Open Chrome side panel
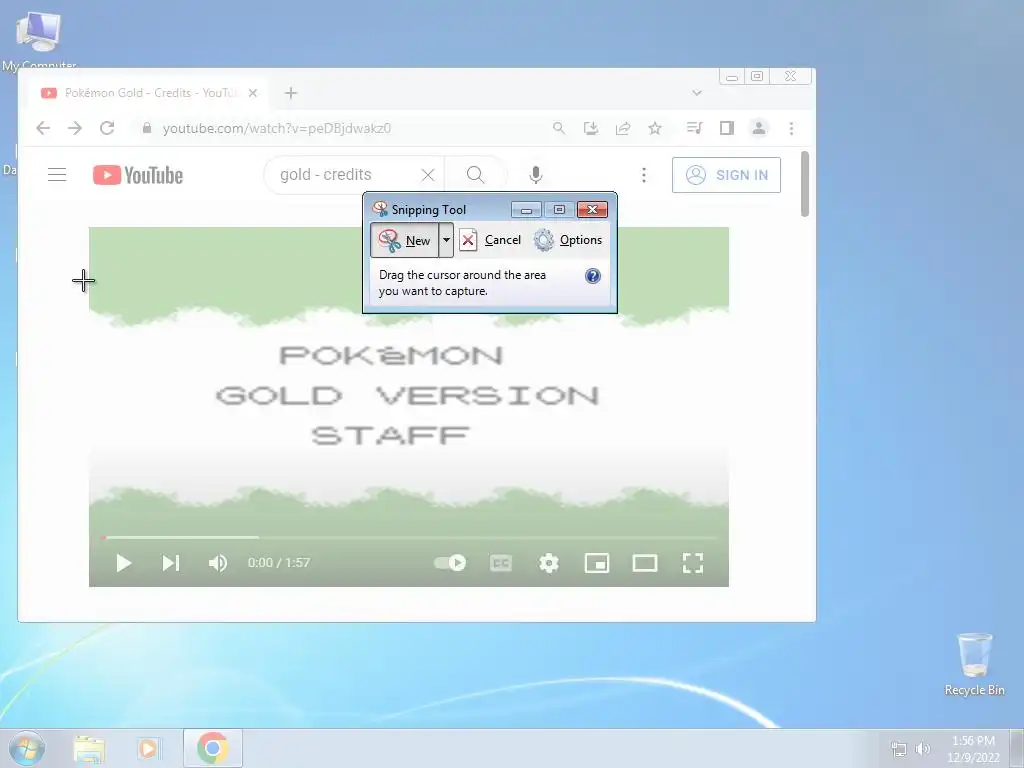The width and height of the screenshot is (1024, 768). (727, 128)
